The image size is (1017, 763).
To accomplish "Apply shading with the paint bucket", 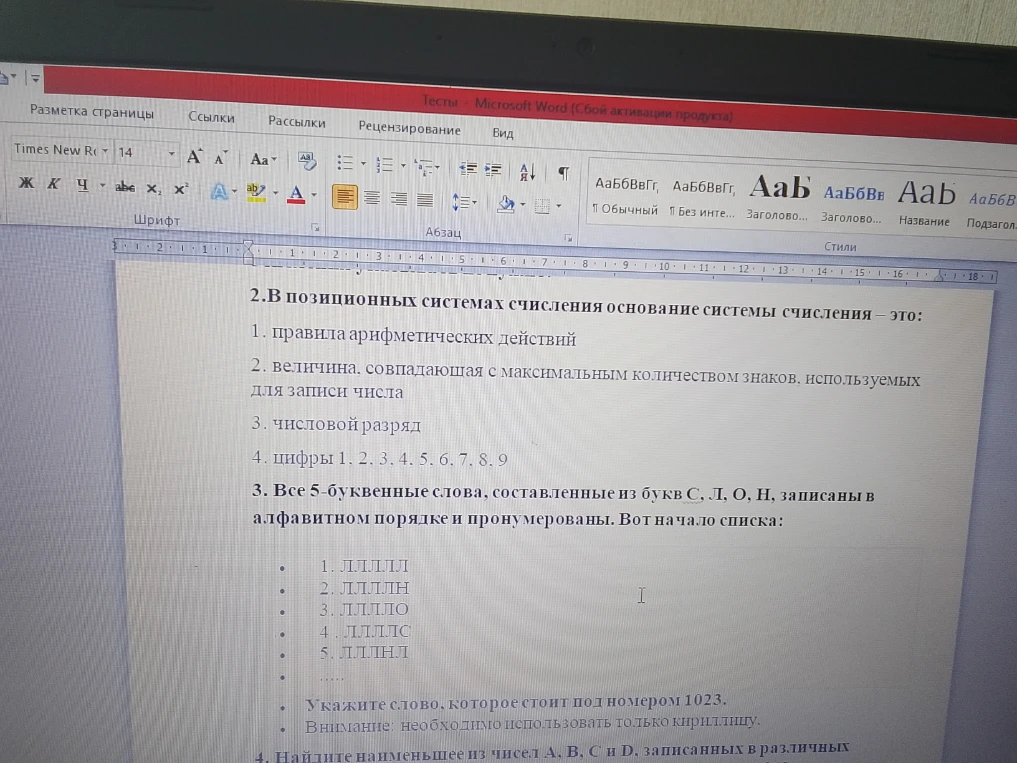I will (x=506, y=204).
